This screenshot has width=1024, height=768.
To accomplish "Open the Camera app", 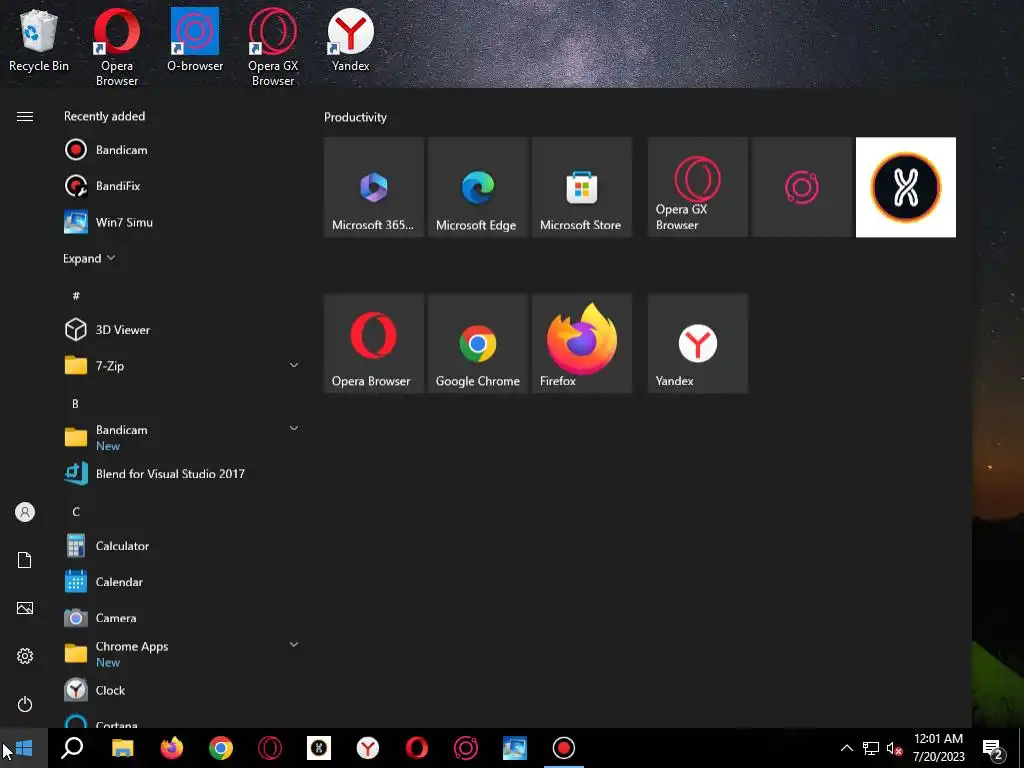I will tap(180, 618).
